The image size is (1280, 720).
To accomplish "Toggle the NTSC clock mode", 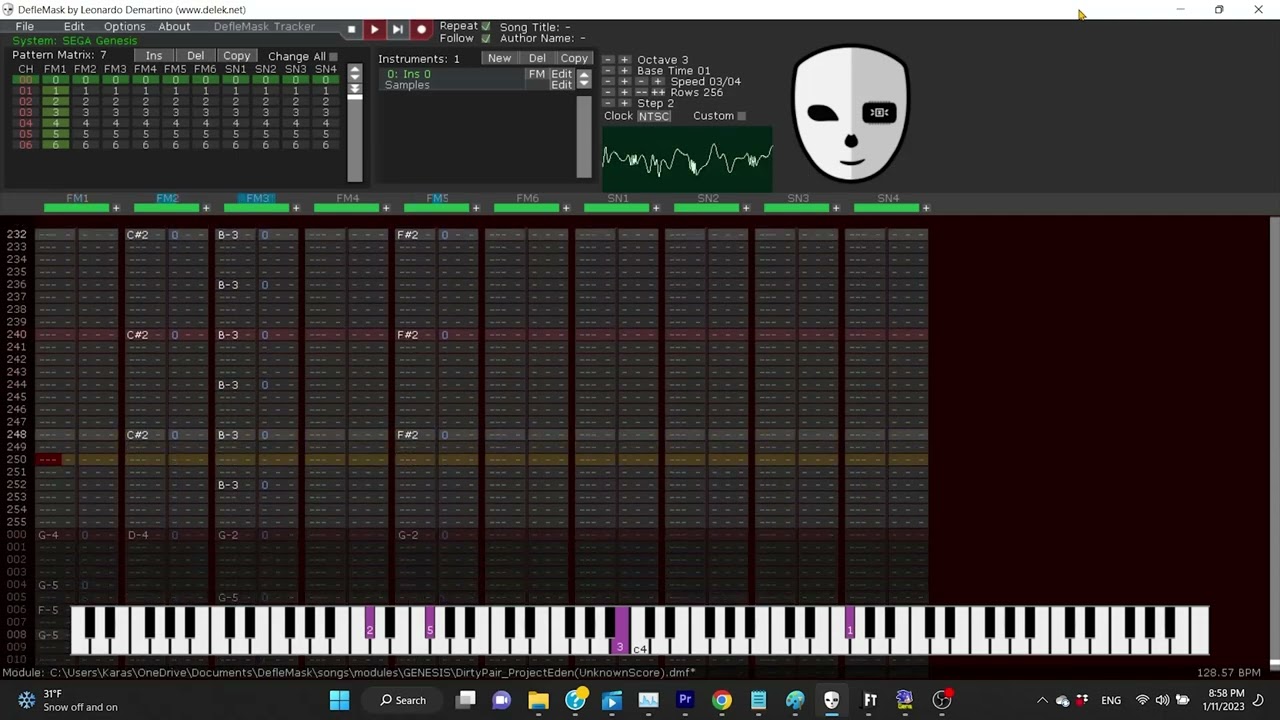I will tap(654, 116).
